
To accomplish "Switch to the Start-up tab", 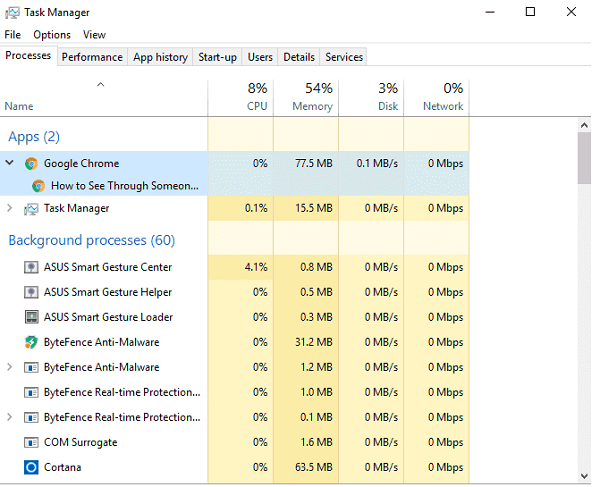I will tap(217, 57).
